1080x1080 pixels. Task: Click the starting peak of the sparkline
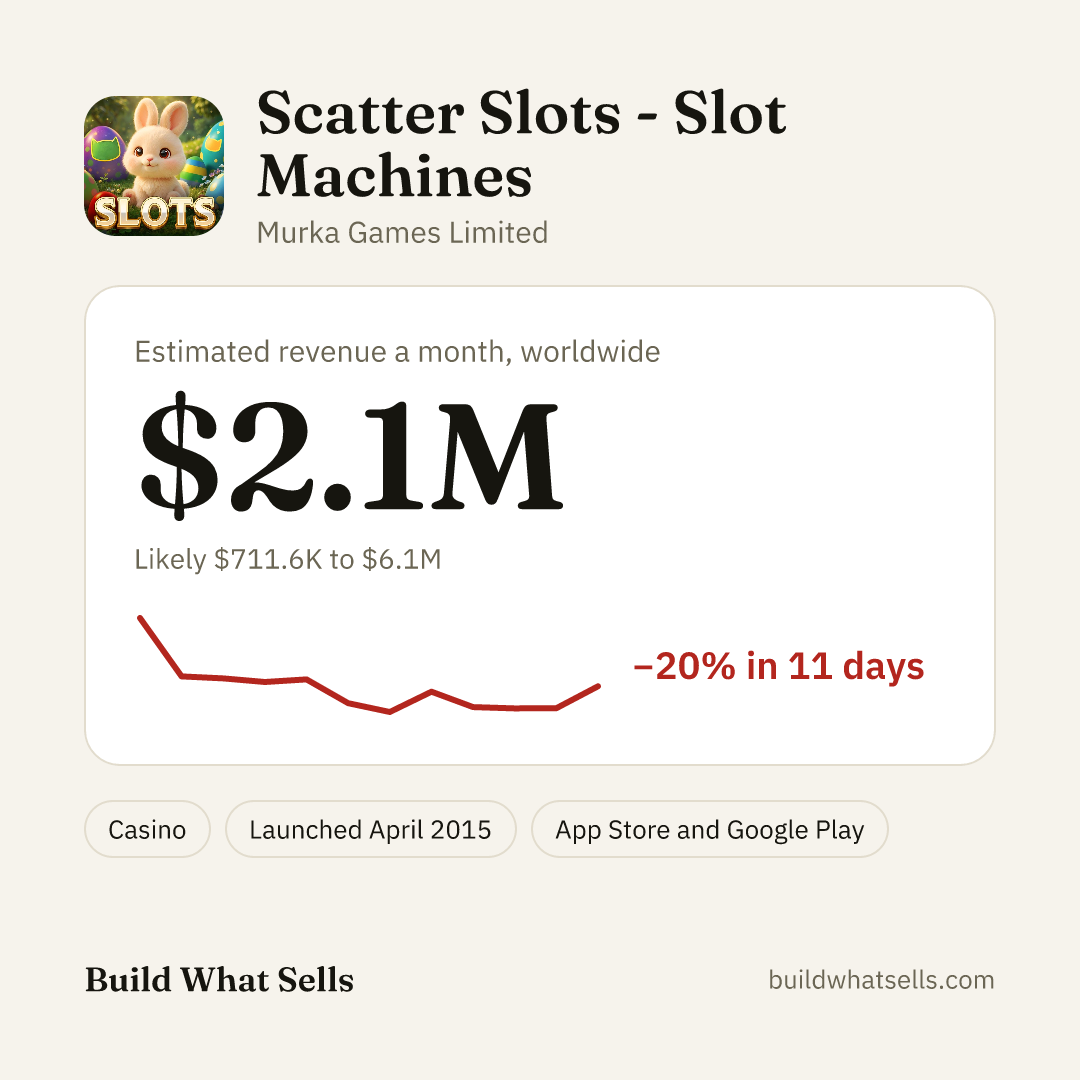pyautogui.click(x=141, y=618)
